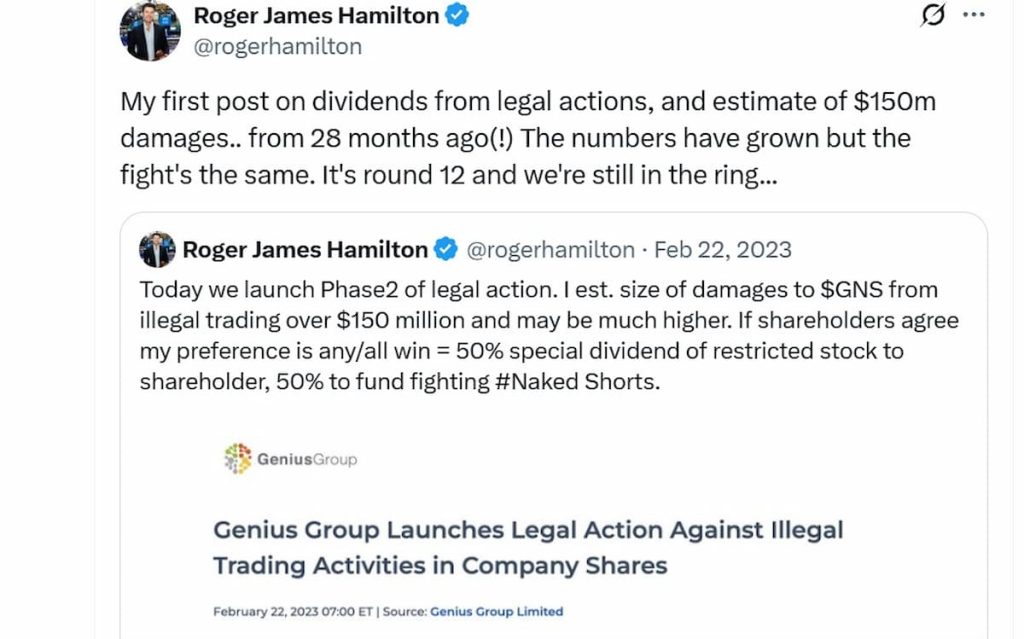
Task: Click the small avatar in the quoted tweet
Action: [156, 249]
